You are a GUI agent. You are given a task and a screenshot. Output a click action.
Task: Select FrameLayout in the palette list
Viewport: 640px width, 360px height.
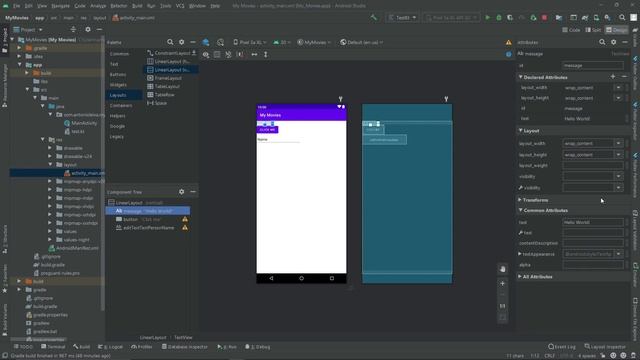click(168, 78)
